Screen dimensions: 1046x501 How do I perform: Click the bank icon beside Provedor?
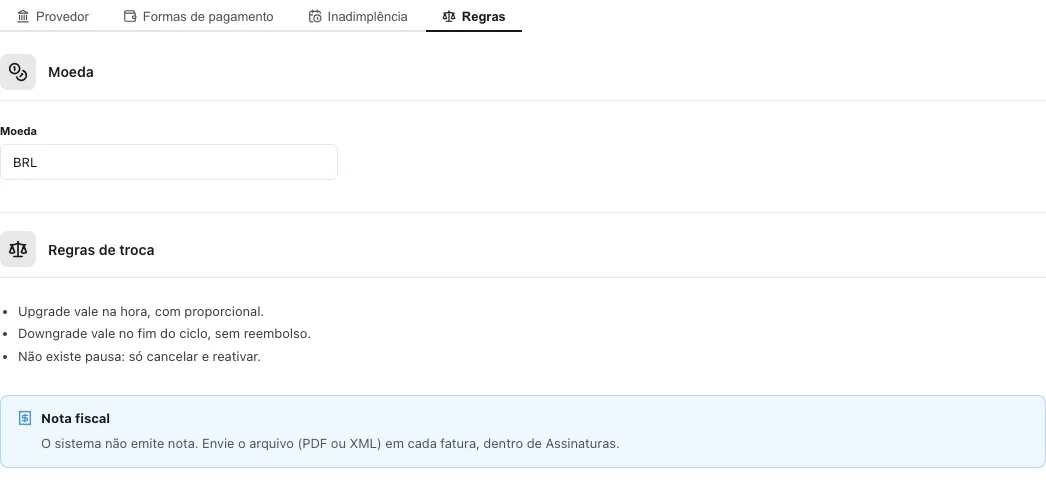pos(23,17)
